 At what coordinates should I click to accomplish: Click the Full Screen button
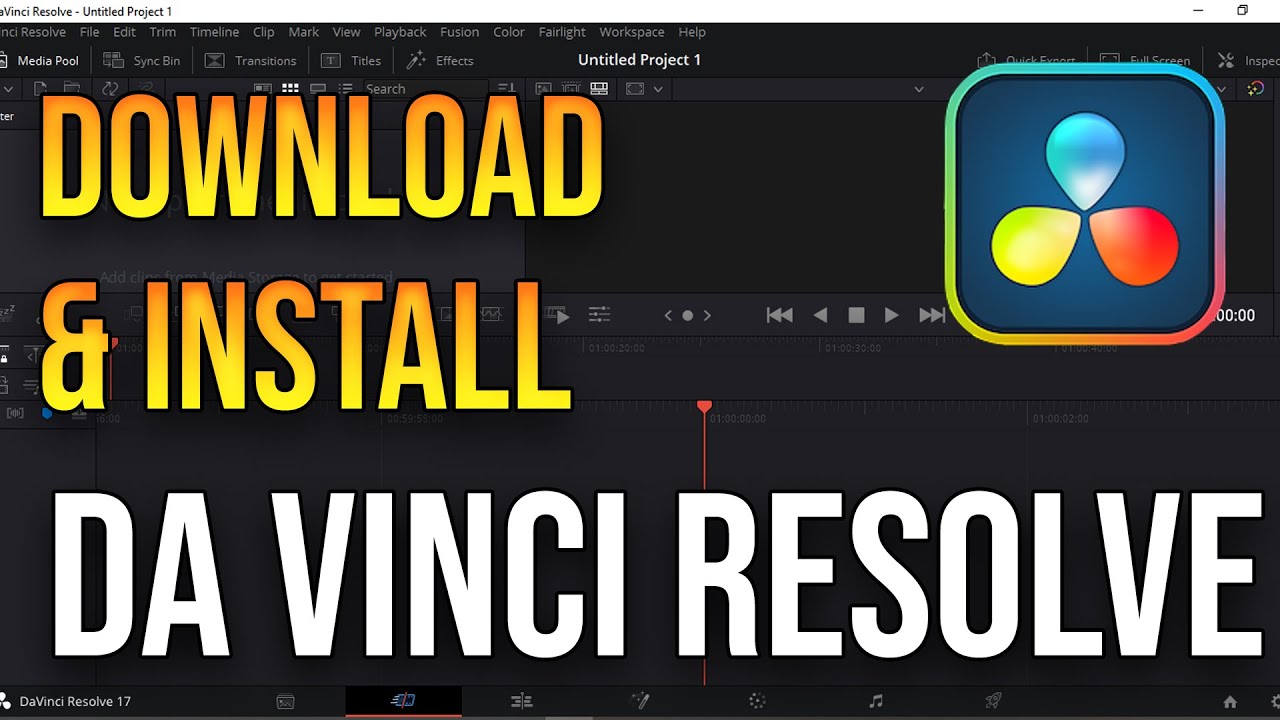(x=1145, y=61)
